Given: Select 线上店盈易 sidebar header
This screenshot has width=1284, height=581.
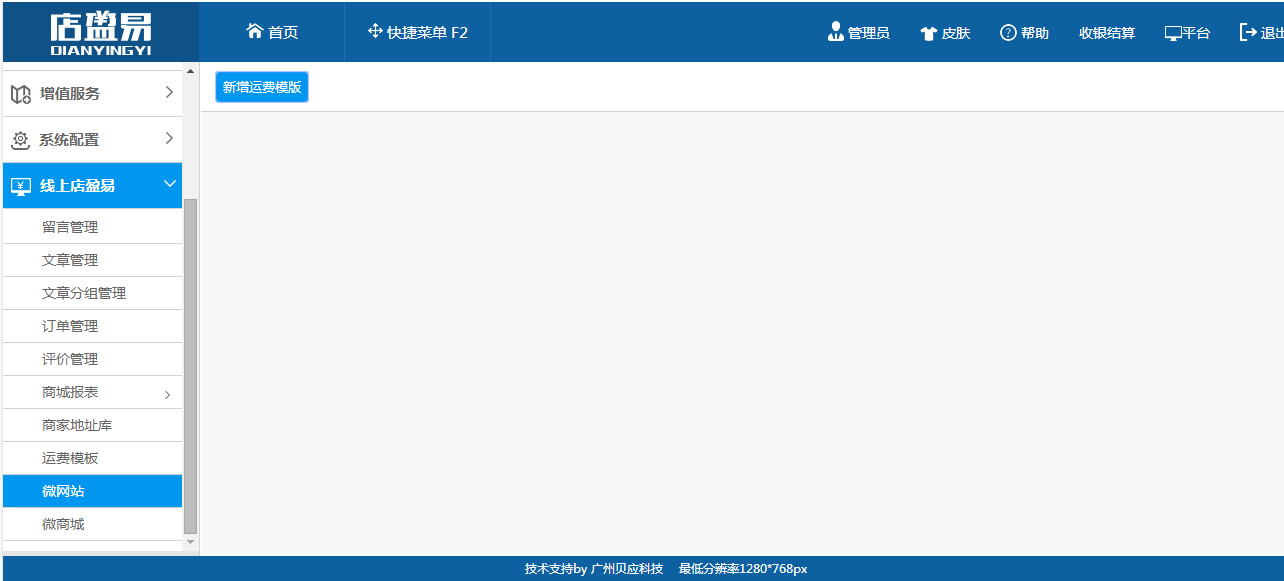Looking at the screenshot, I should point(93,186).
